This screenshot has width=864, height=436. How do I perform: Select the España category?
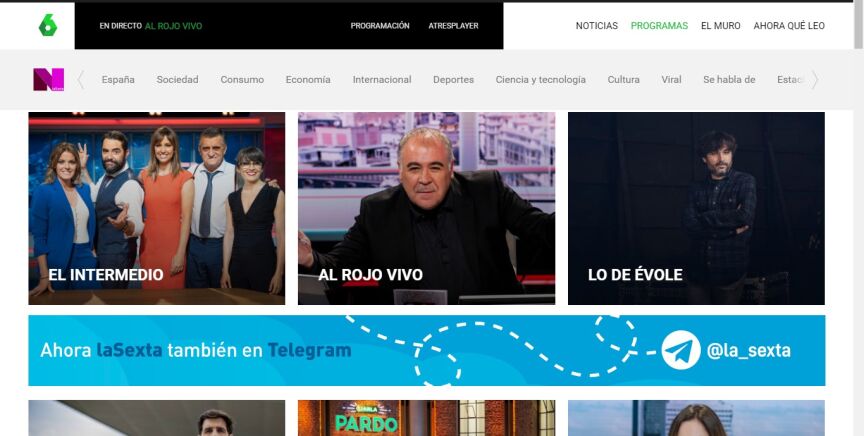[x=118, y=80]
